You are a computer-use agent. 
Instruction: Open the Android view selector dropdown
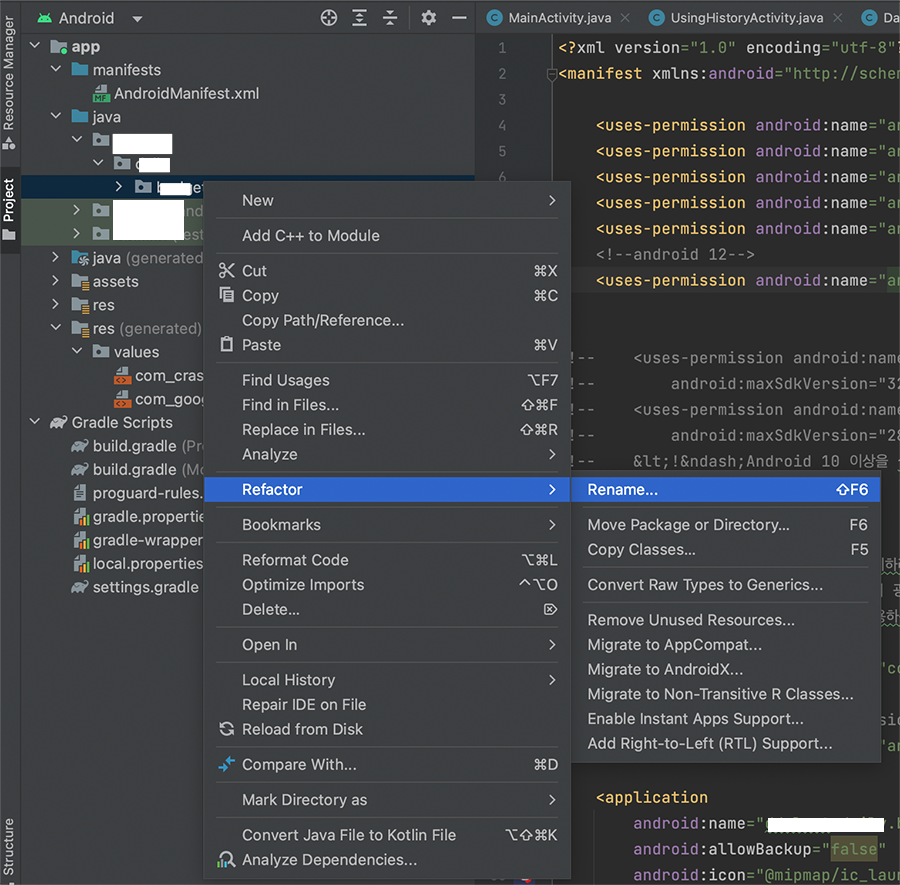click(137, 19)
